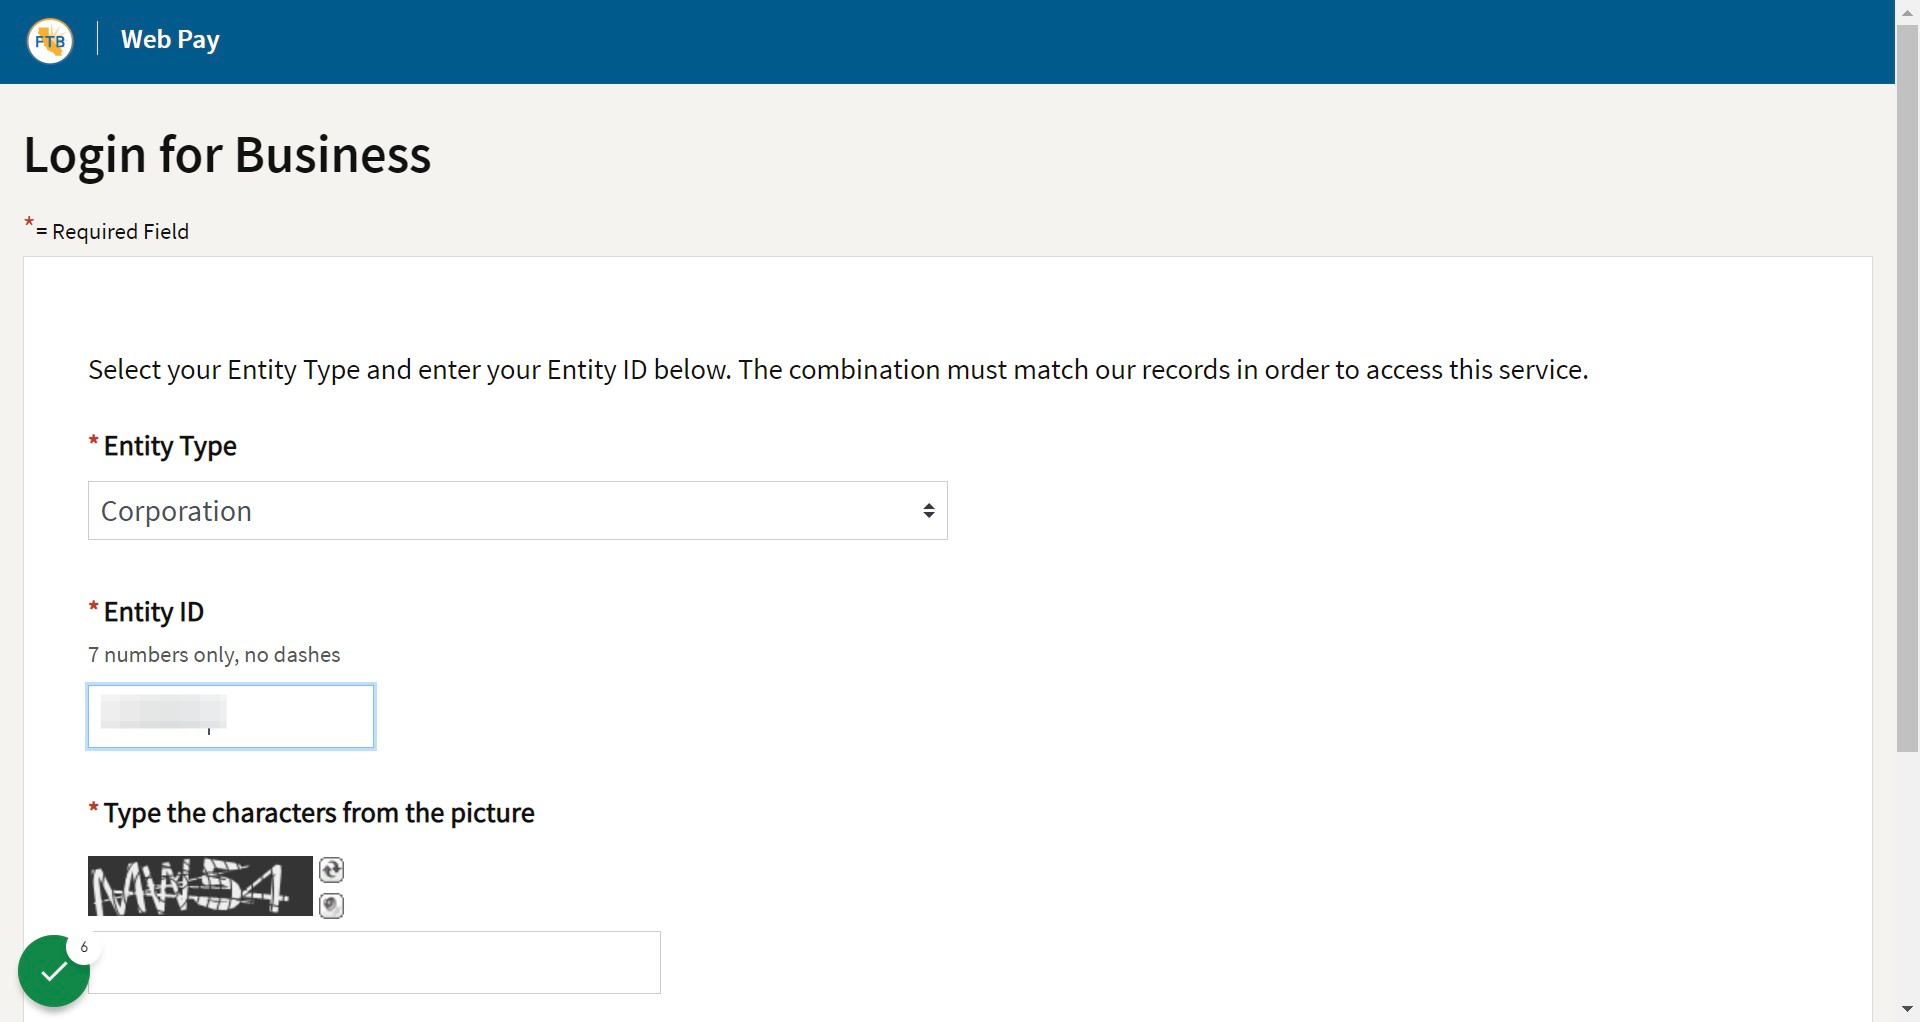Click the badge counter showing 6

84,947
